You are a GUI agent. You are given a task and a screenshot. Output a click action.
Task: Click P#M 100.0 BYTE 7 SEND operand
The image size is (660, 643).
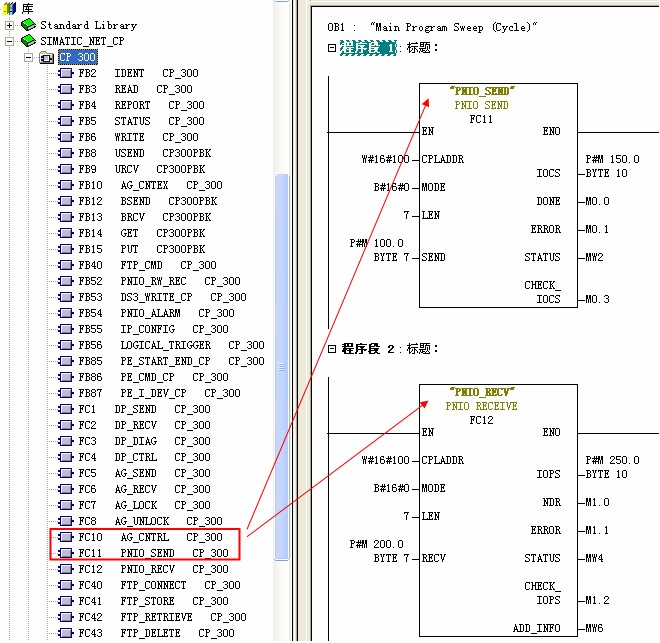point(379,250)
